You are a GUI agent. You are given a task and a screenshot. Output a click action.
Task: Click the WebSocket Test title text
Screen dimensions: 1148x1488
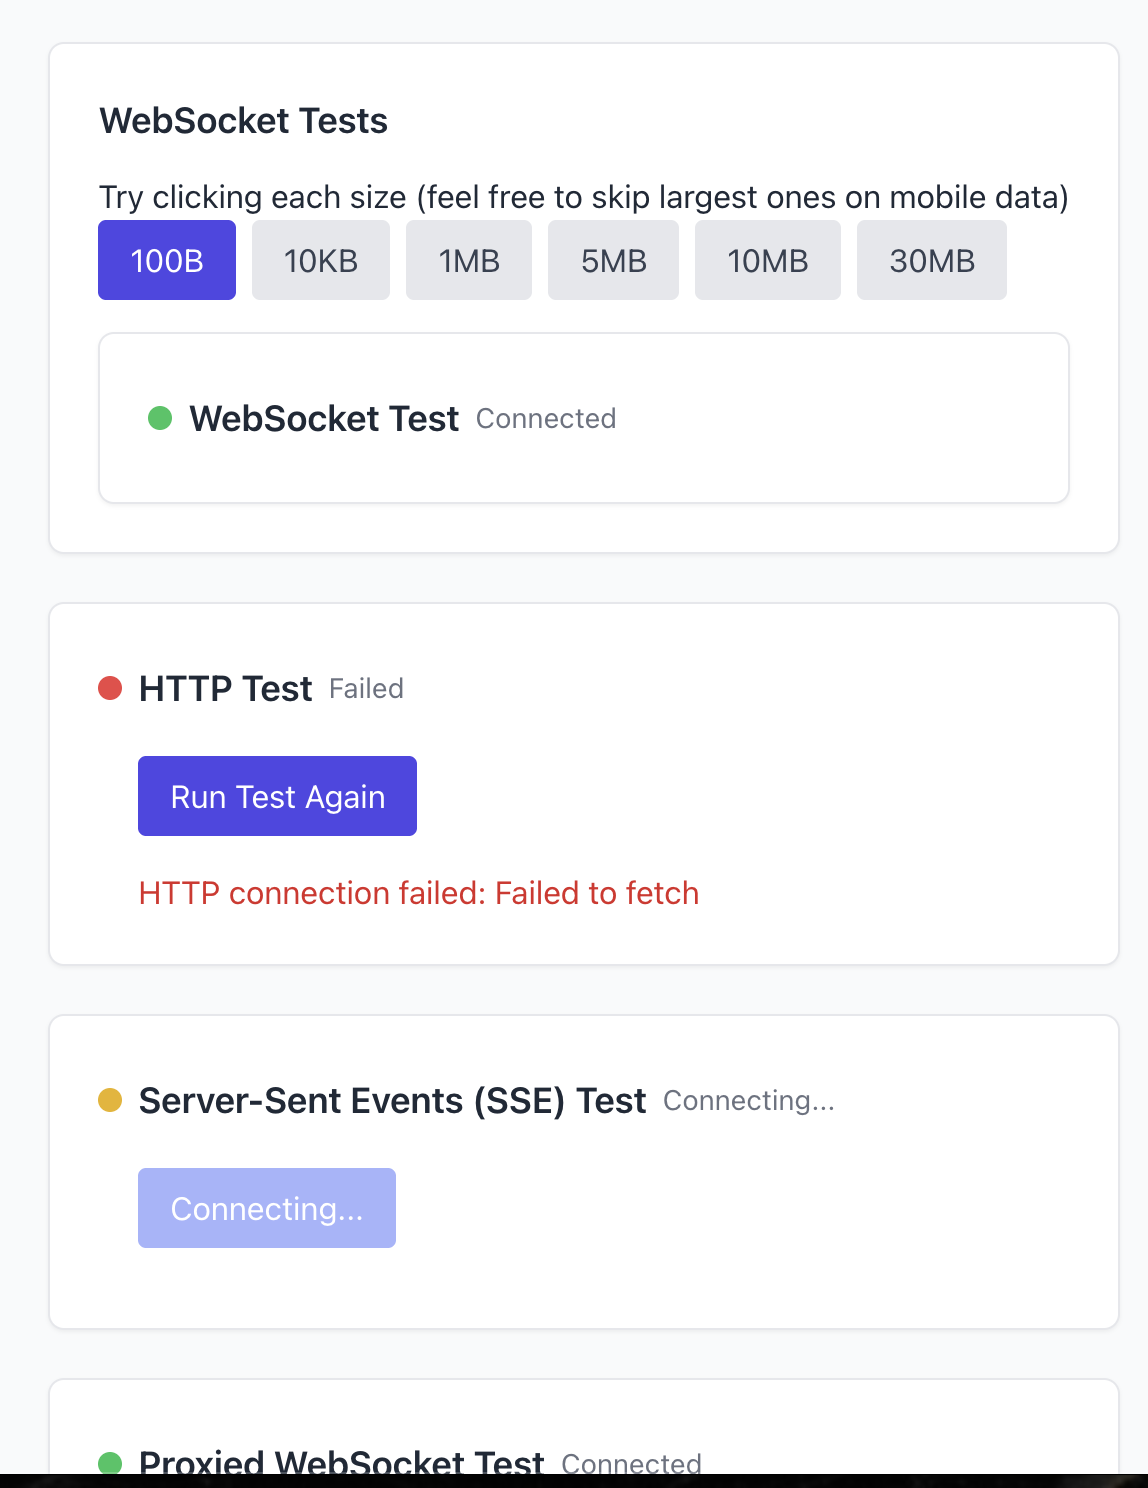coord(324,418)
